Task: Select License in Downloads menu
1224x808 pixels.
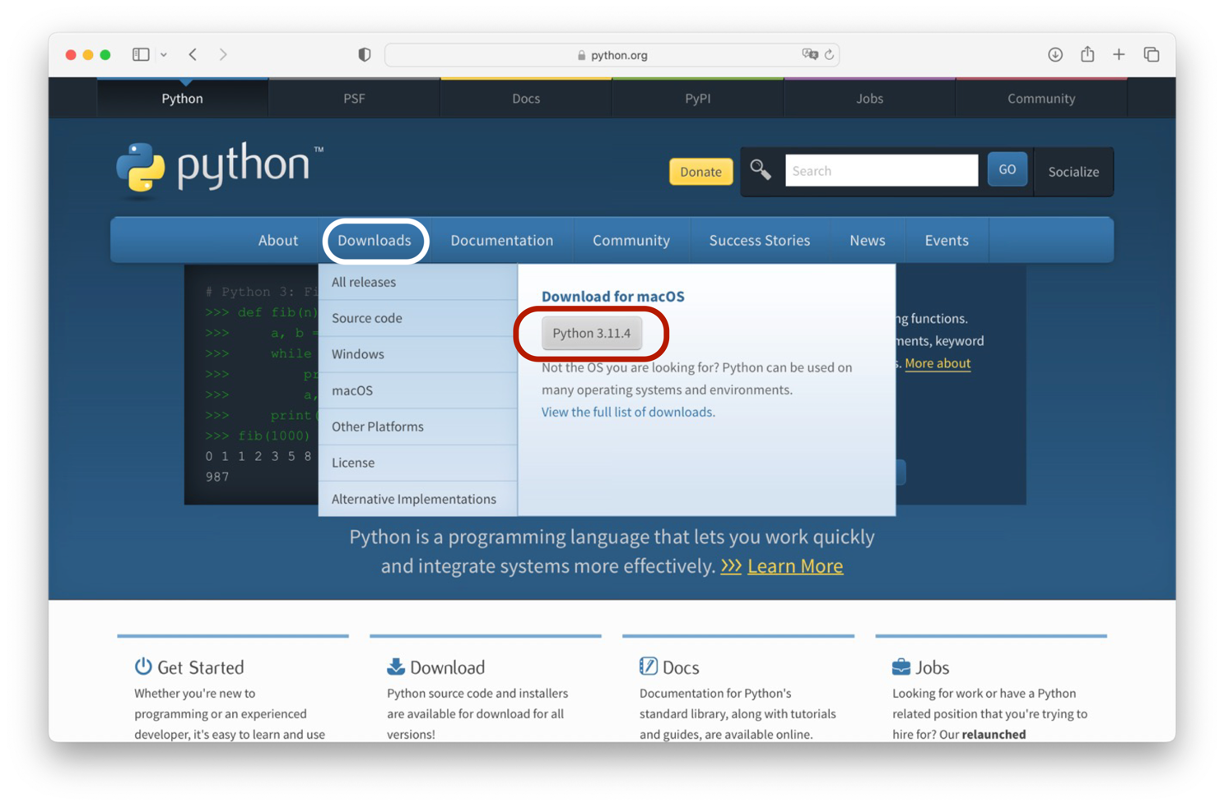Action: (x=418, y=463)
